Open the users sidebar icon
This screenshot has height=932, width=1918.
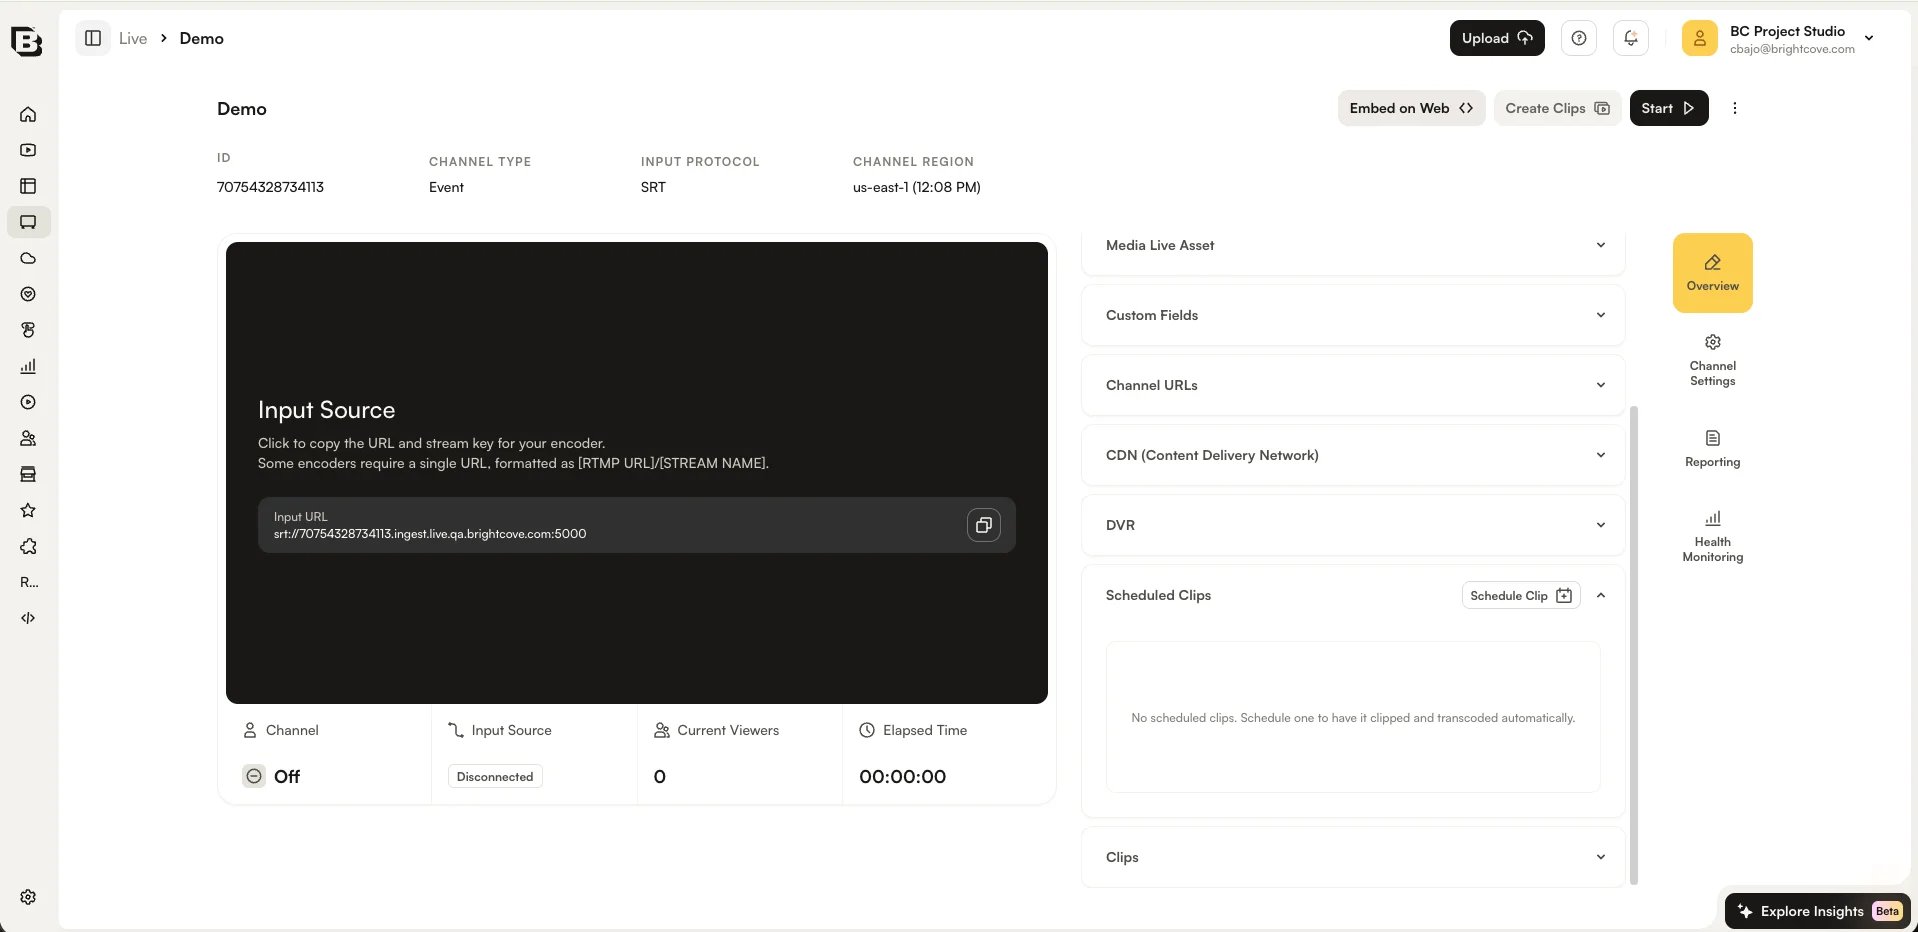[x=28, y=438]
